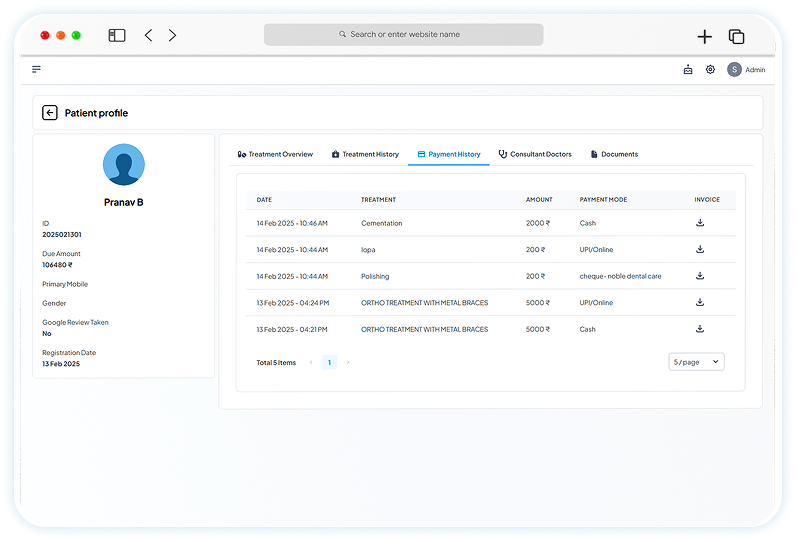Click the INVOICE column header
Image resolution: width=796 pixels, height=541 pixels.
pyautogui.click(x=707, y=200)
